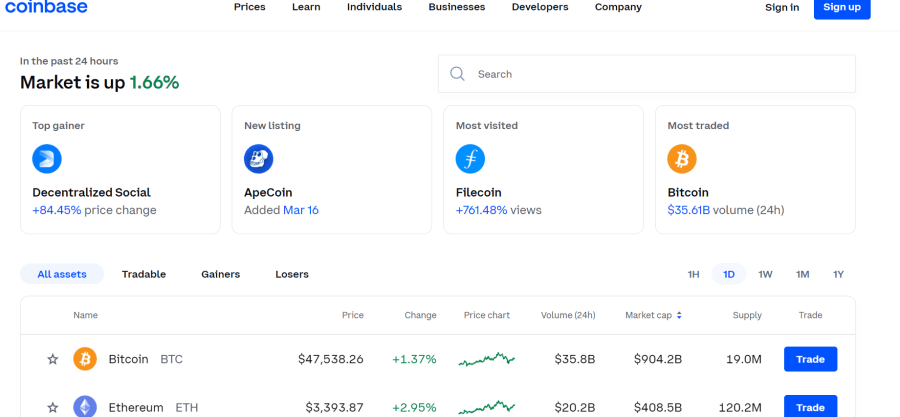
Task: Open the Filecoin logo icon
Action: 470,159
